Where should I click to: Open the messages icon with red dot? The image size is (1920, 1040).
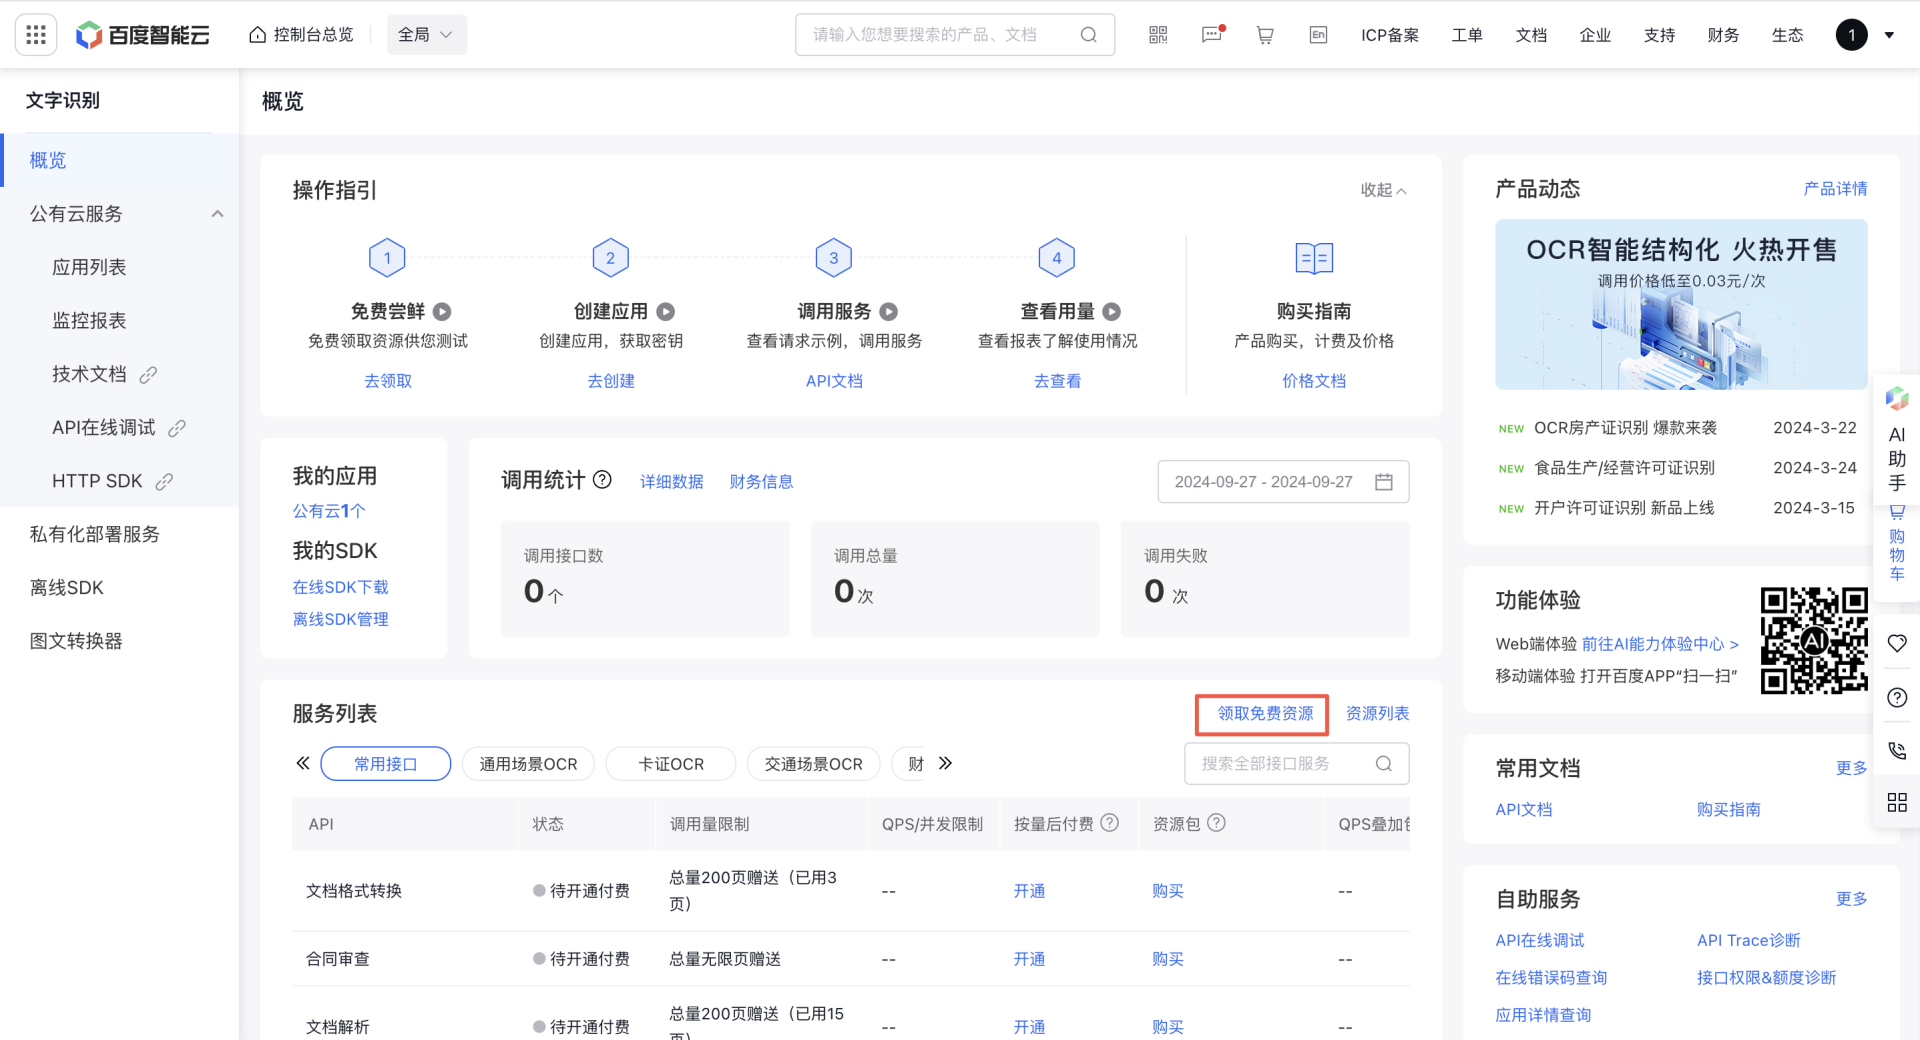point(1212,35)
